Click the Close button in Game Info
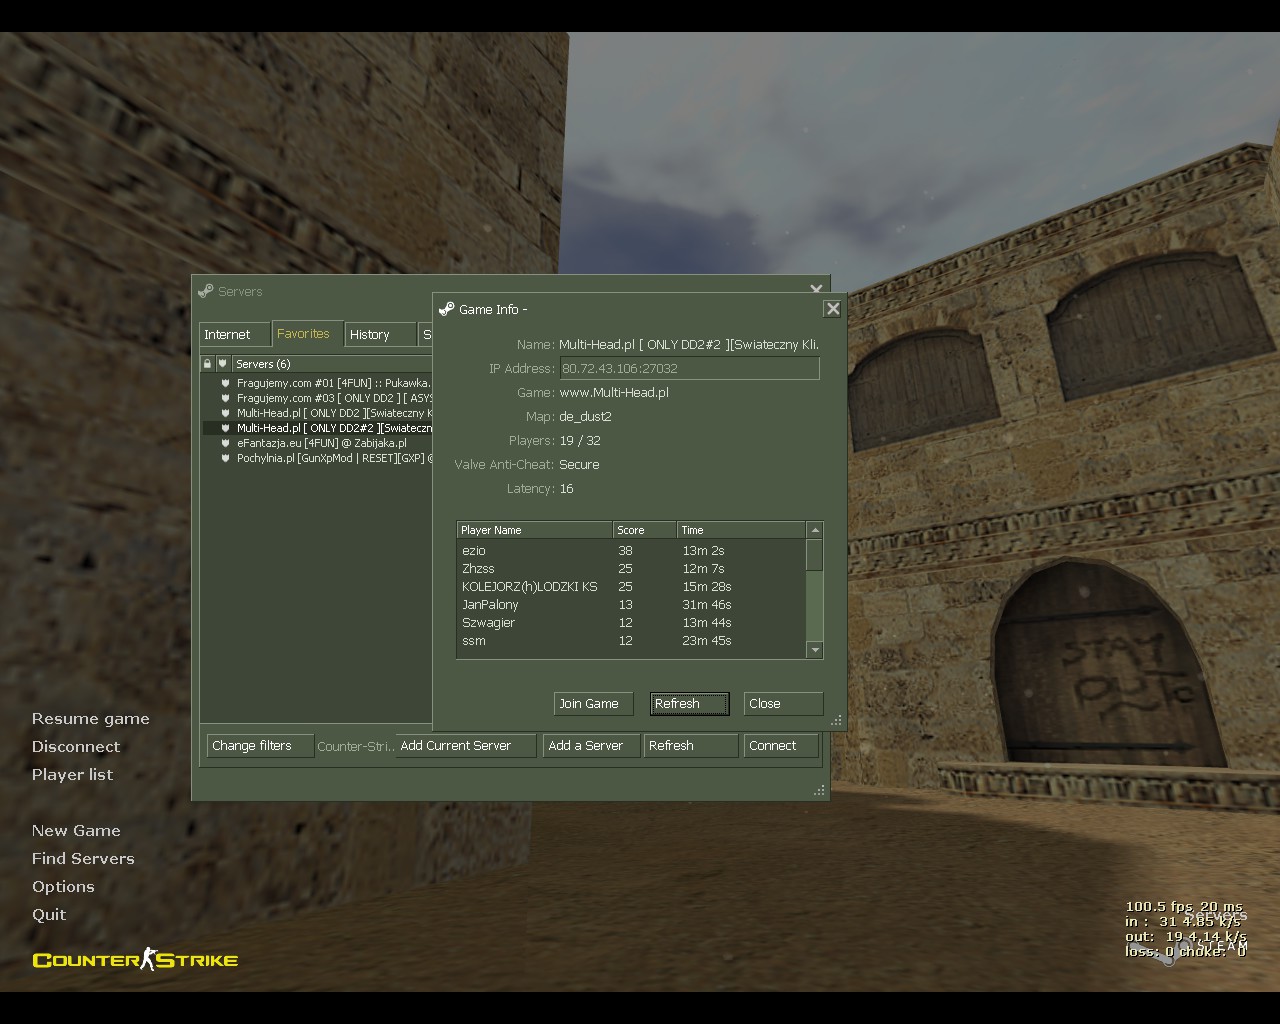This screenshot has height=1024, width=1280. (x=784, y=704)
